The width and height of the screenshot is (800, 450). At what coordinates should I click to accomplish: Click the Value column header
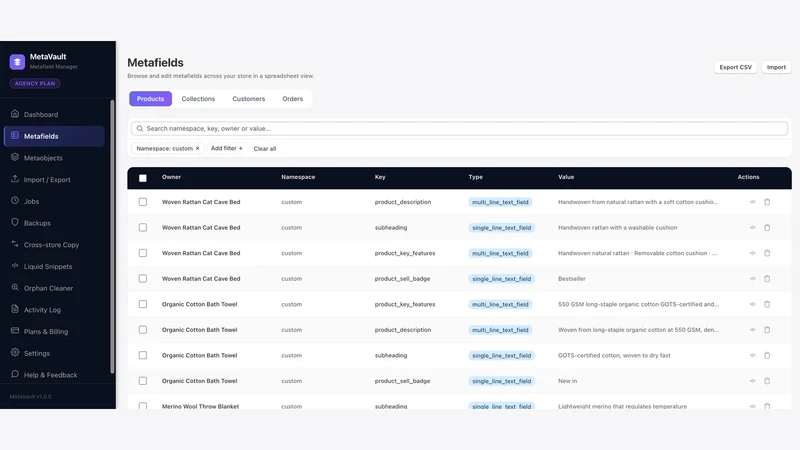[x=566, y=177]
